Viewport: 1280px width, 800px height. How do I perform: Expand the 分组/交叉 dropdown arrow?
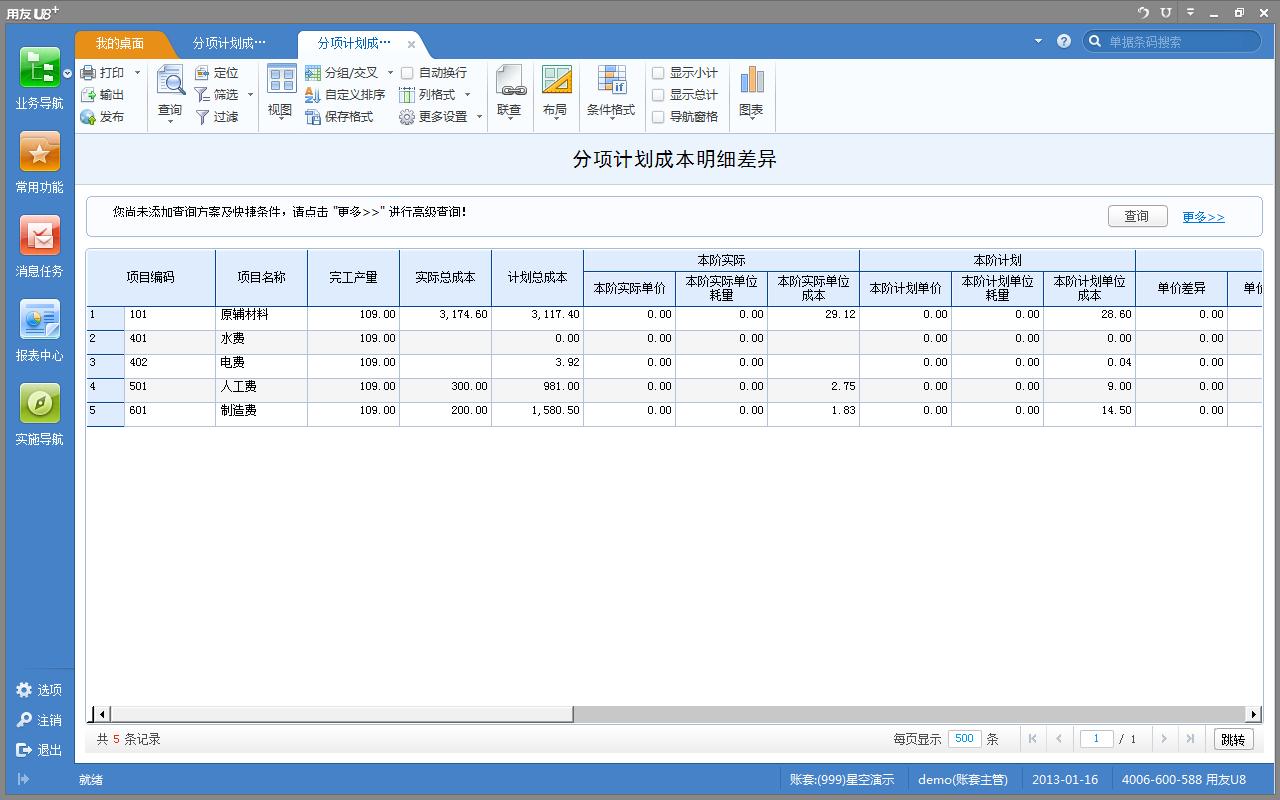[390, 73]
